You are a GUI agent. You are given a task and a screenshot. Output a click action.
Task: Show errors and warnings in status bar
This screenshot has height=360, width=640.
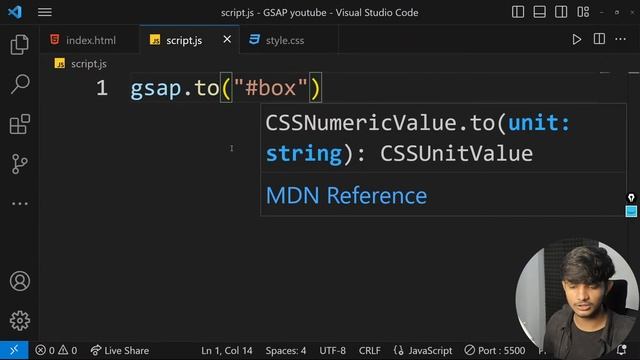click(56, 350)
